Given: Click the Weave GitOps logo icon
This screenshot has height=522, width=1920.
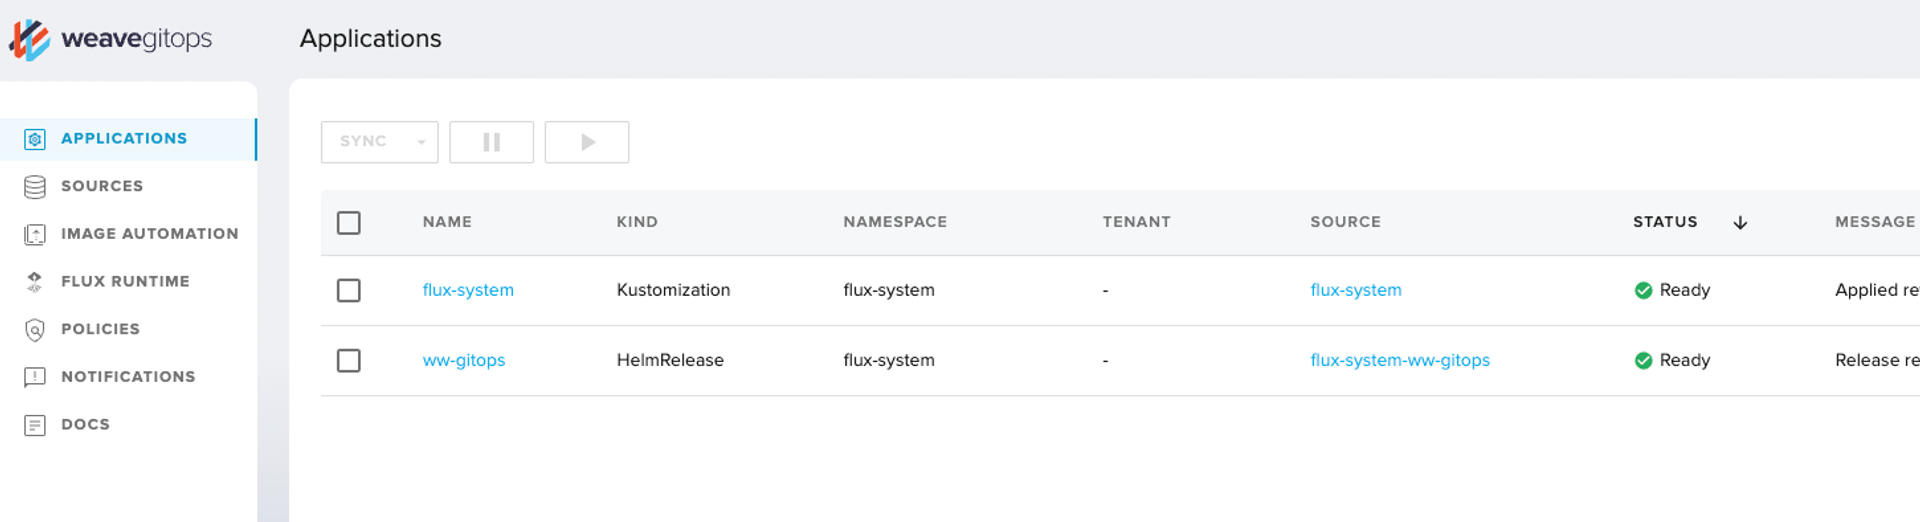Looking at the screenshot, I should [x=29, y=40].
